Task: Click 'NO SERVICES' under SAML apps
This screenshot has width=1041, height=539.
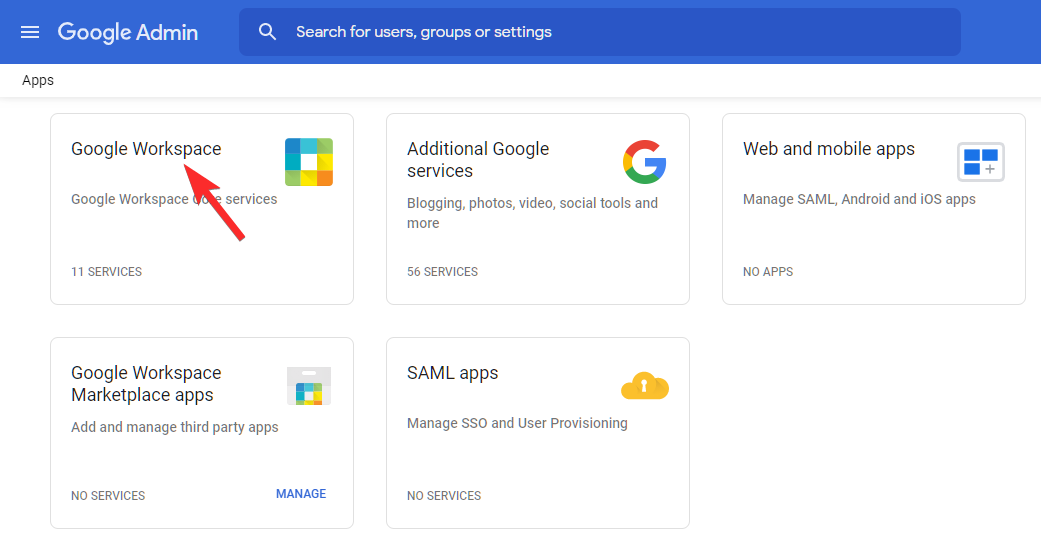Action: click(444, 496)
